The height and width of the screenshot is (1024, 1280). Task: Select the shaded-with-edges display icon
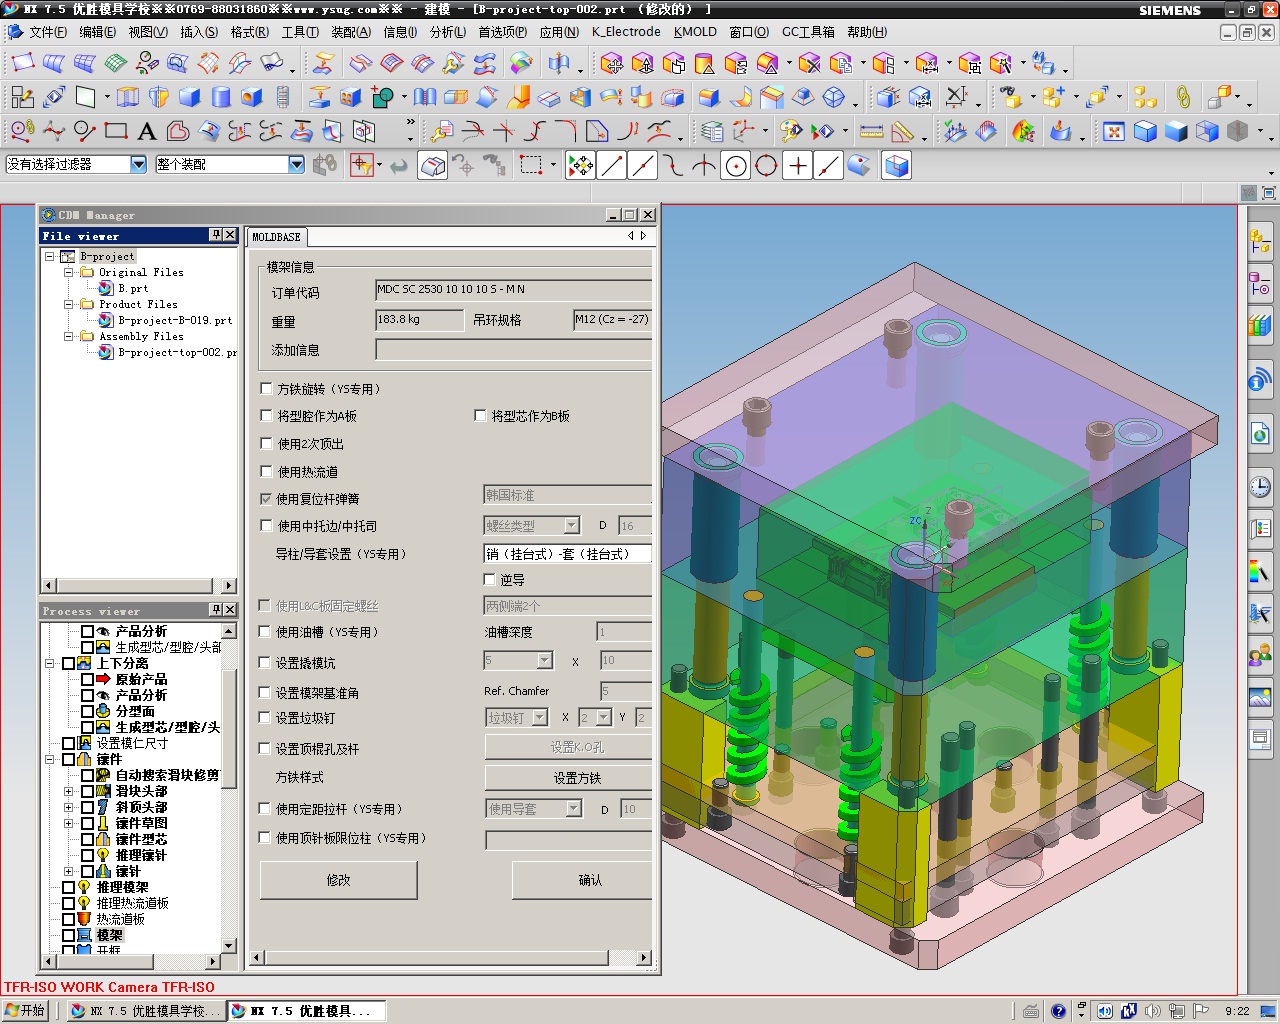(x=1145, y=131)
